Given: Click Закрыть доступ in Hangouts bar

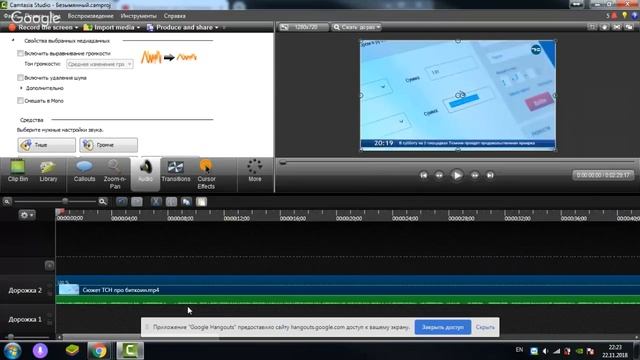Looking at the screenshot, I should [x=443, y=327].
